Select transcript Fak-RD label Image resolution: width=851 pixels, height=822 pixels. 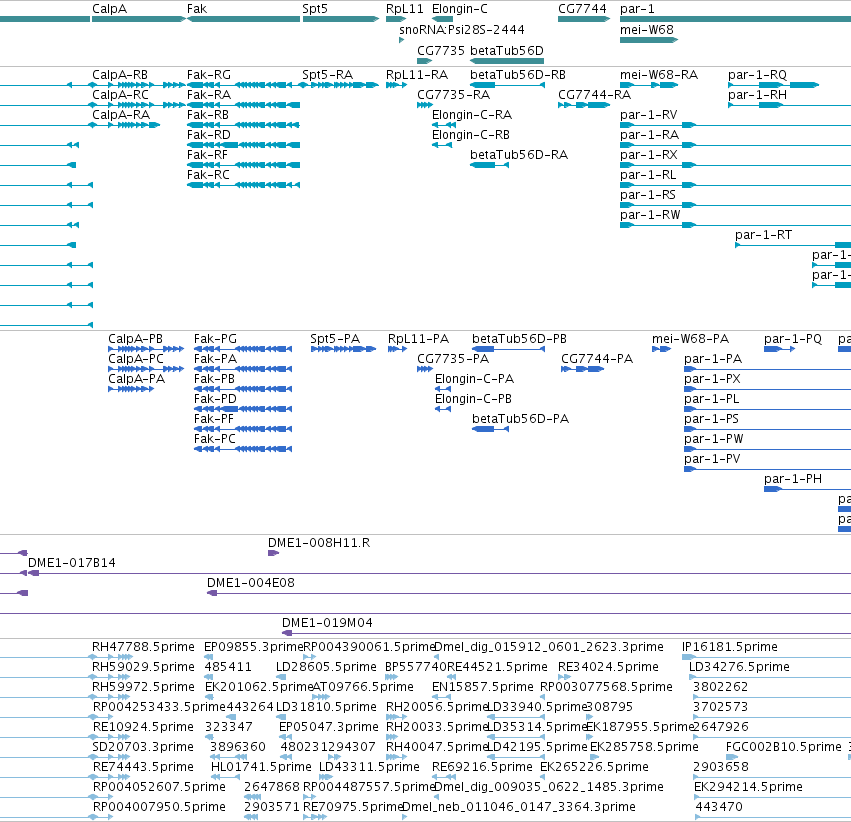pyautogui.click(x=209, y=135)
